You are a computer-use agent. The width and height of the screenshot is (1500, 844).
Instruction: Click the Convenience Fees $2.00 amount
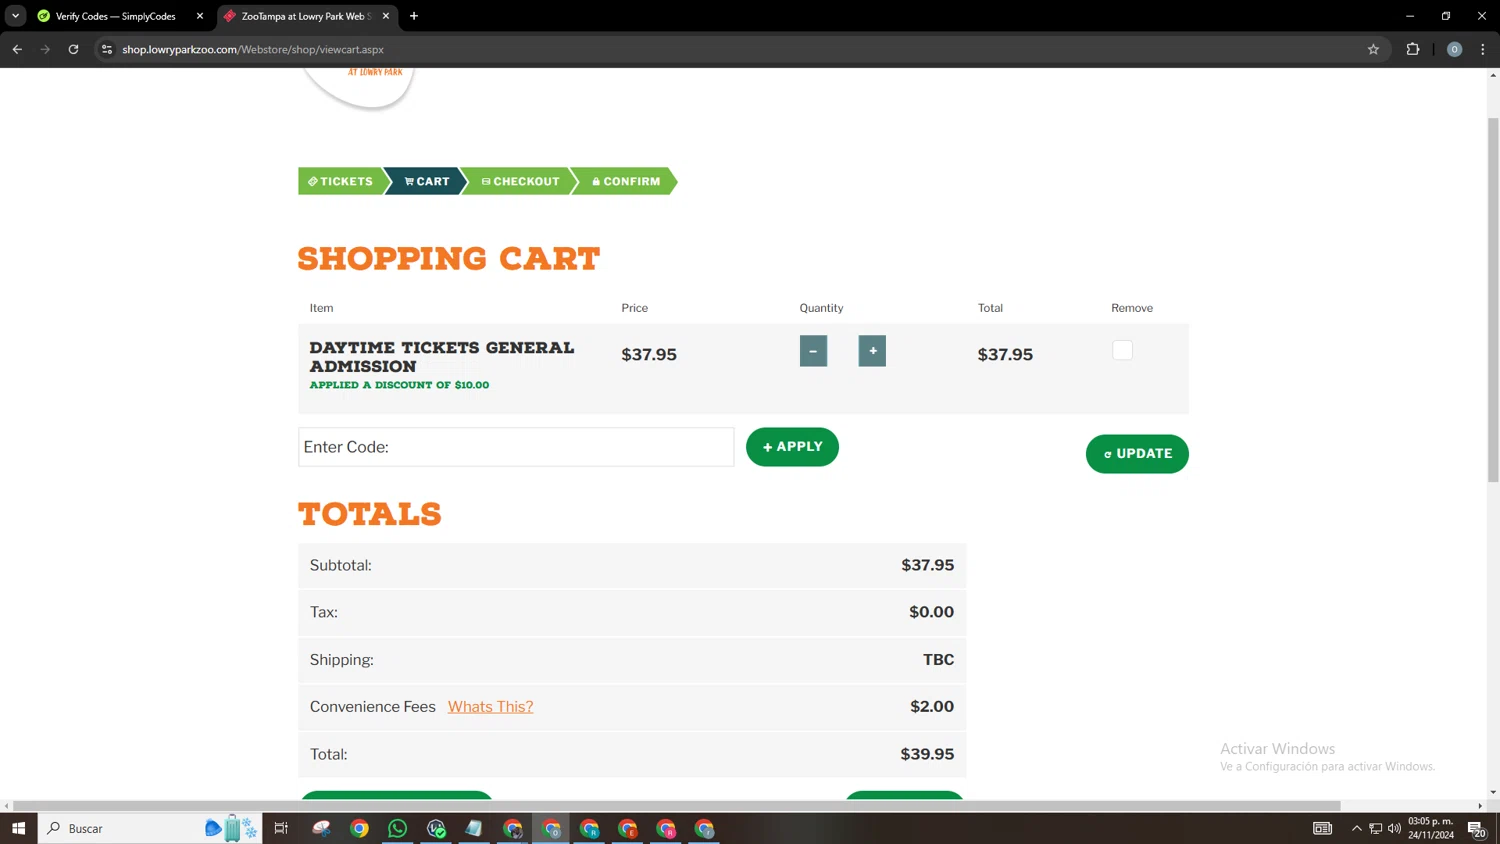tap(932, 707)
